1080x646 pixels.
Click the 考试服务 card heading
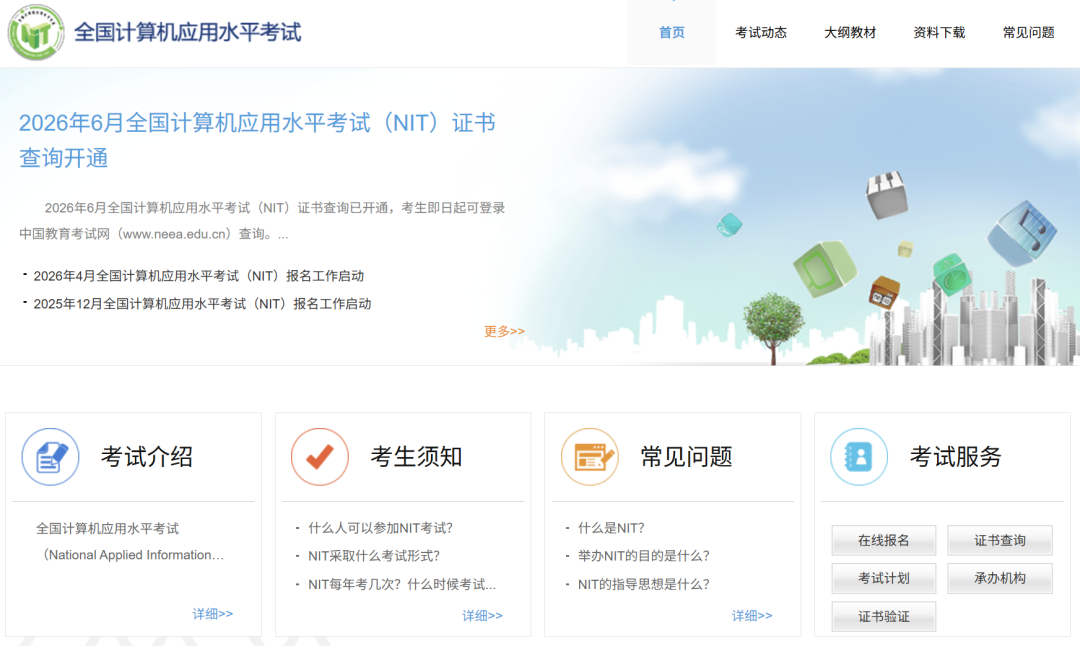click(x=955, y=457)
